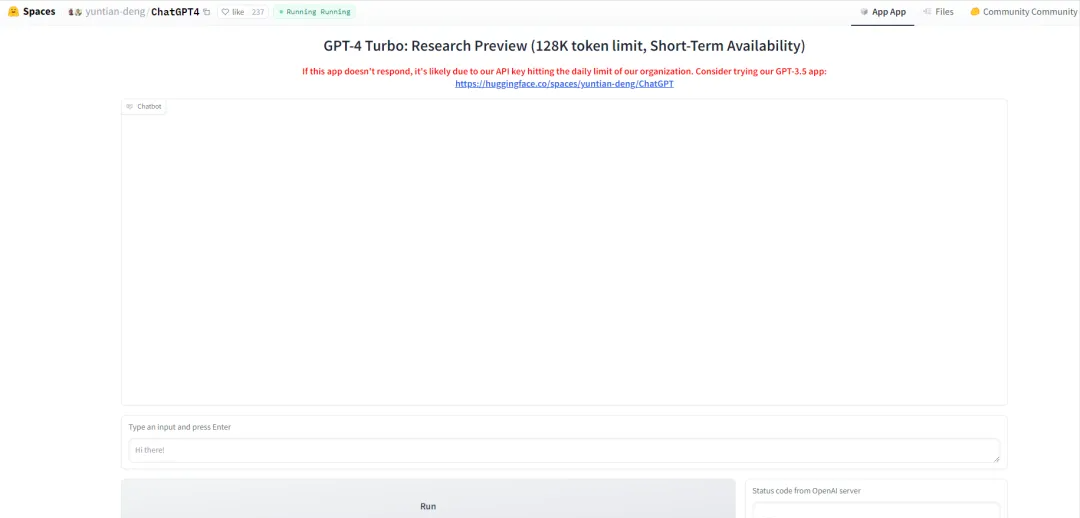Click the Chatbot label icon
The width and height of the screenshot is (1080, 518).
(130, 106)
